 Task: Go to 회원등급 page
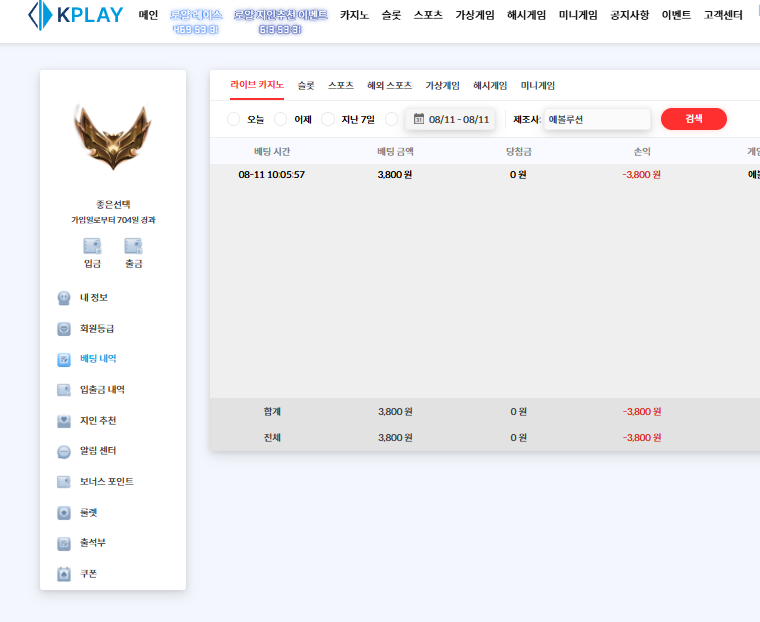97,329
